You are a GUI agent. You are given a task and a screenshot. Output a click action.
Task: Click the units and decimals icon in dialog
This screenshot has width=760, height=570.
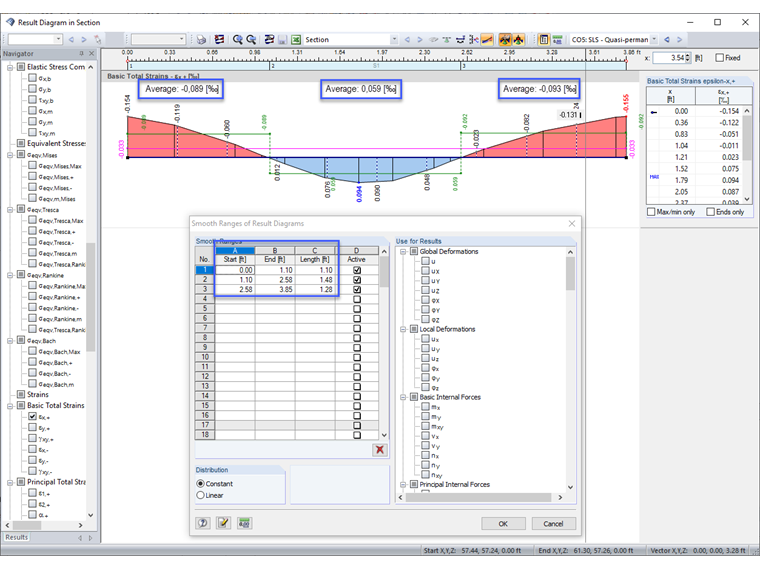coord(244,523)
